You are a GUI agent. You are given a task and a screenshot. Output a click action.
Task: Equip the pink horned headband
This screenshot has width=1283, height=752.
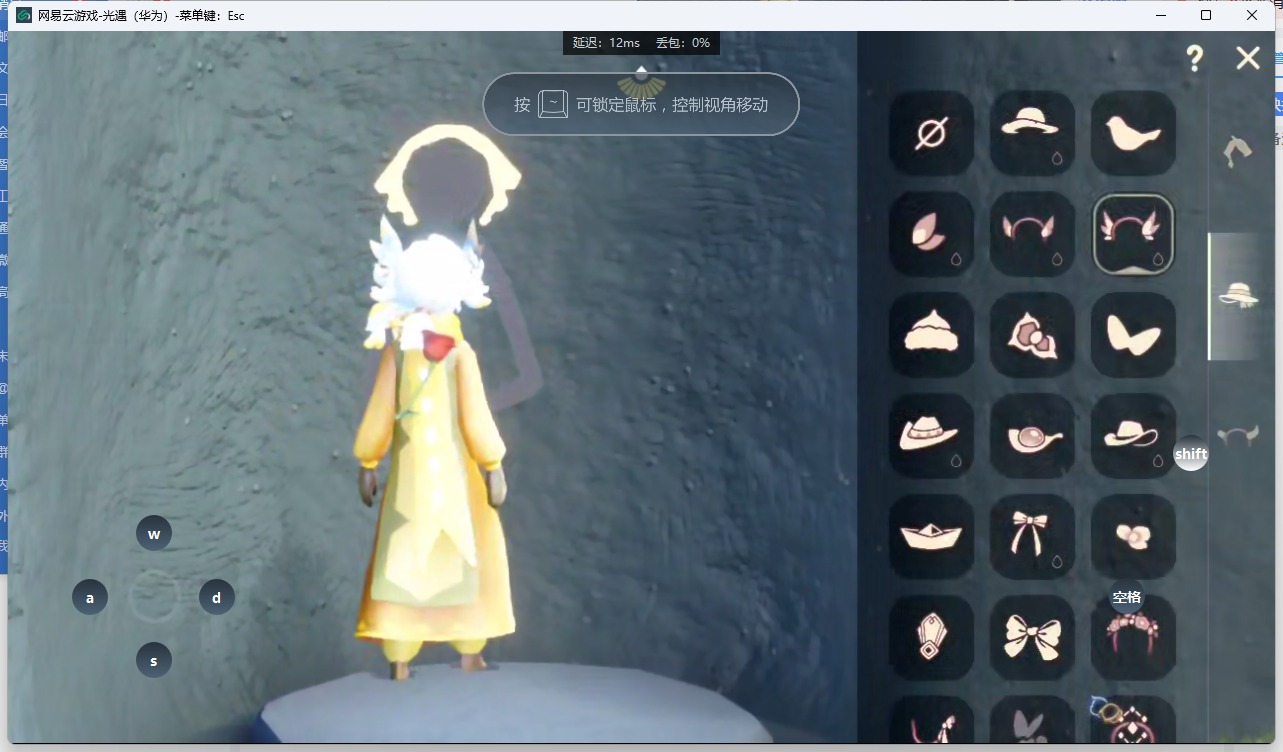point(1032,234)
